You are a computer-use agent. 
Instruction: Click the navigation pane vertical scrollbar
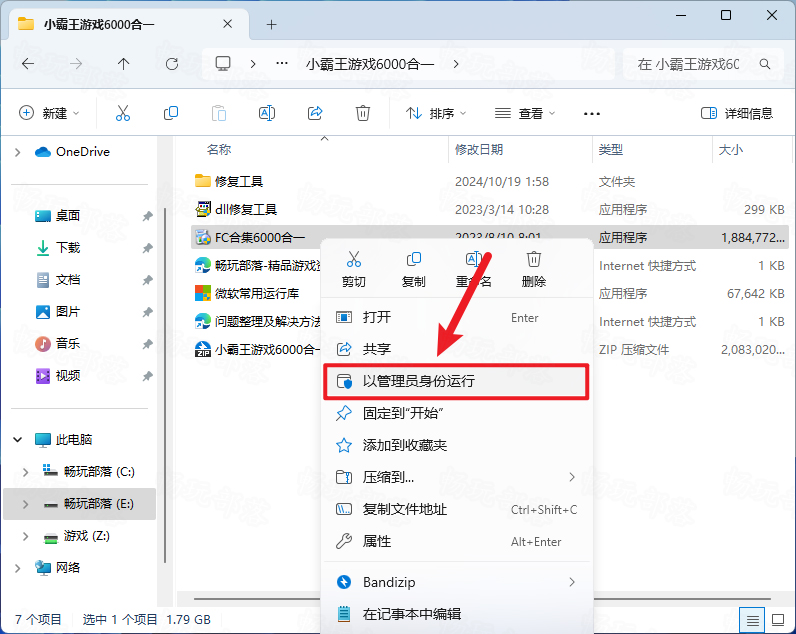(164, 385)
